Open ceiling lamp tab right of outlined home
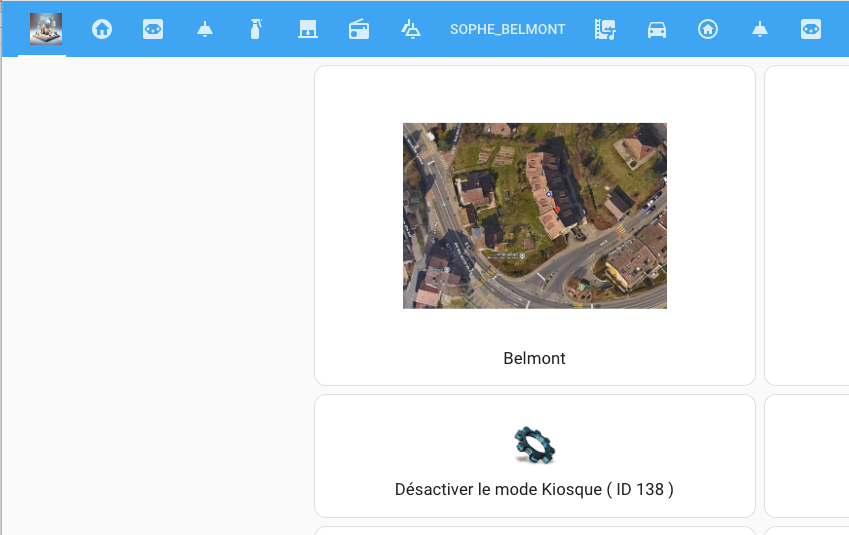Image resolution: width=849 pixels, height=535 pixels. (760, 29)
